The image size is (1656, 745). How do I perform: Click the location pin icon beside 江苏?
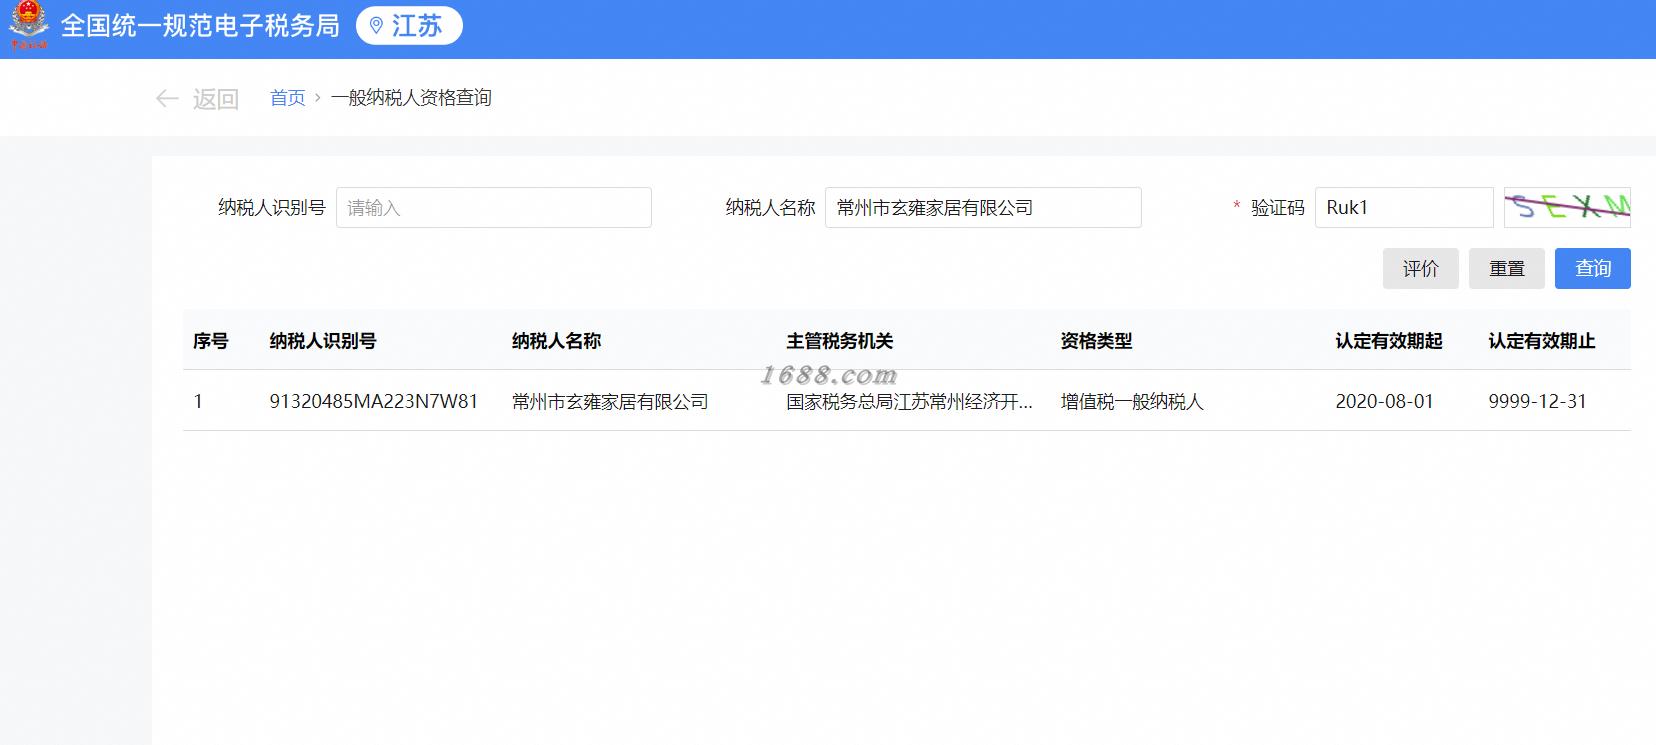pos(376,26)
